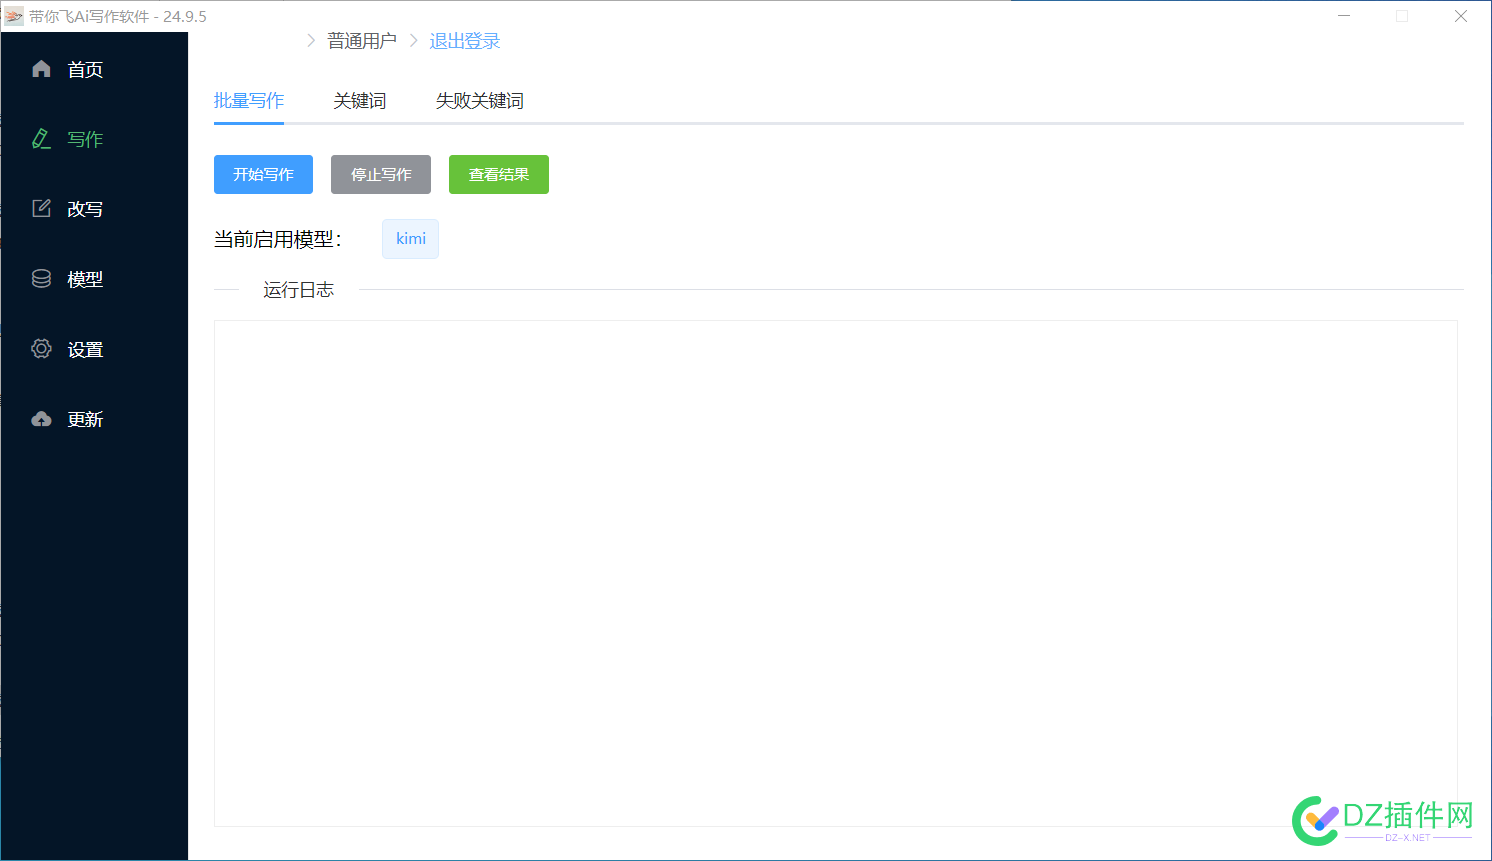This screenshot has height=861, width=1492.
Task: Click inside the 运行日志 log area
Action: click(x=836, y=573)
